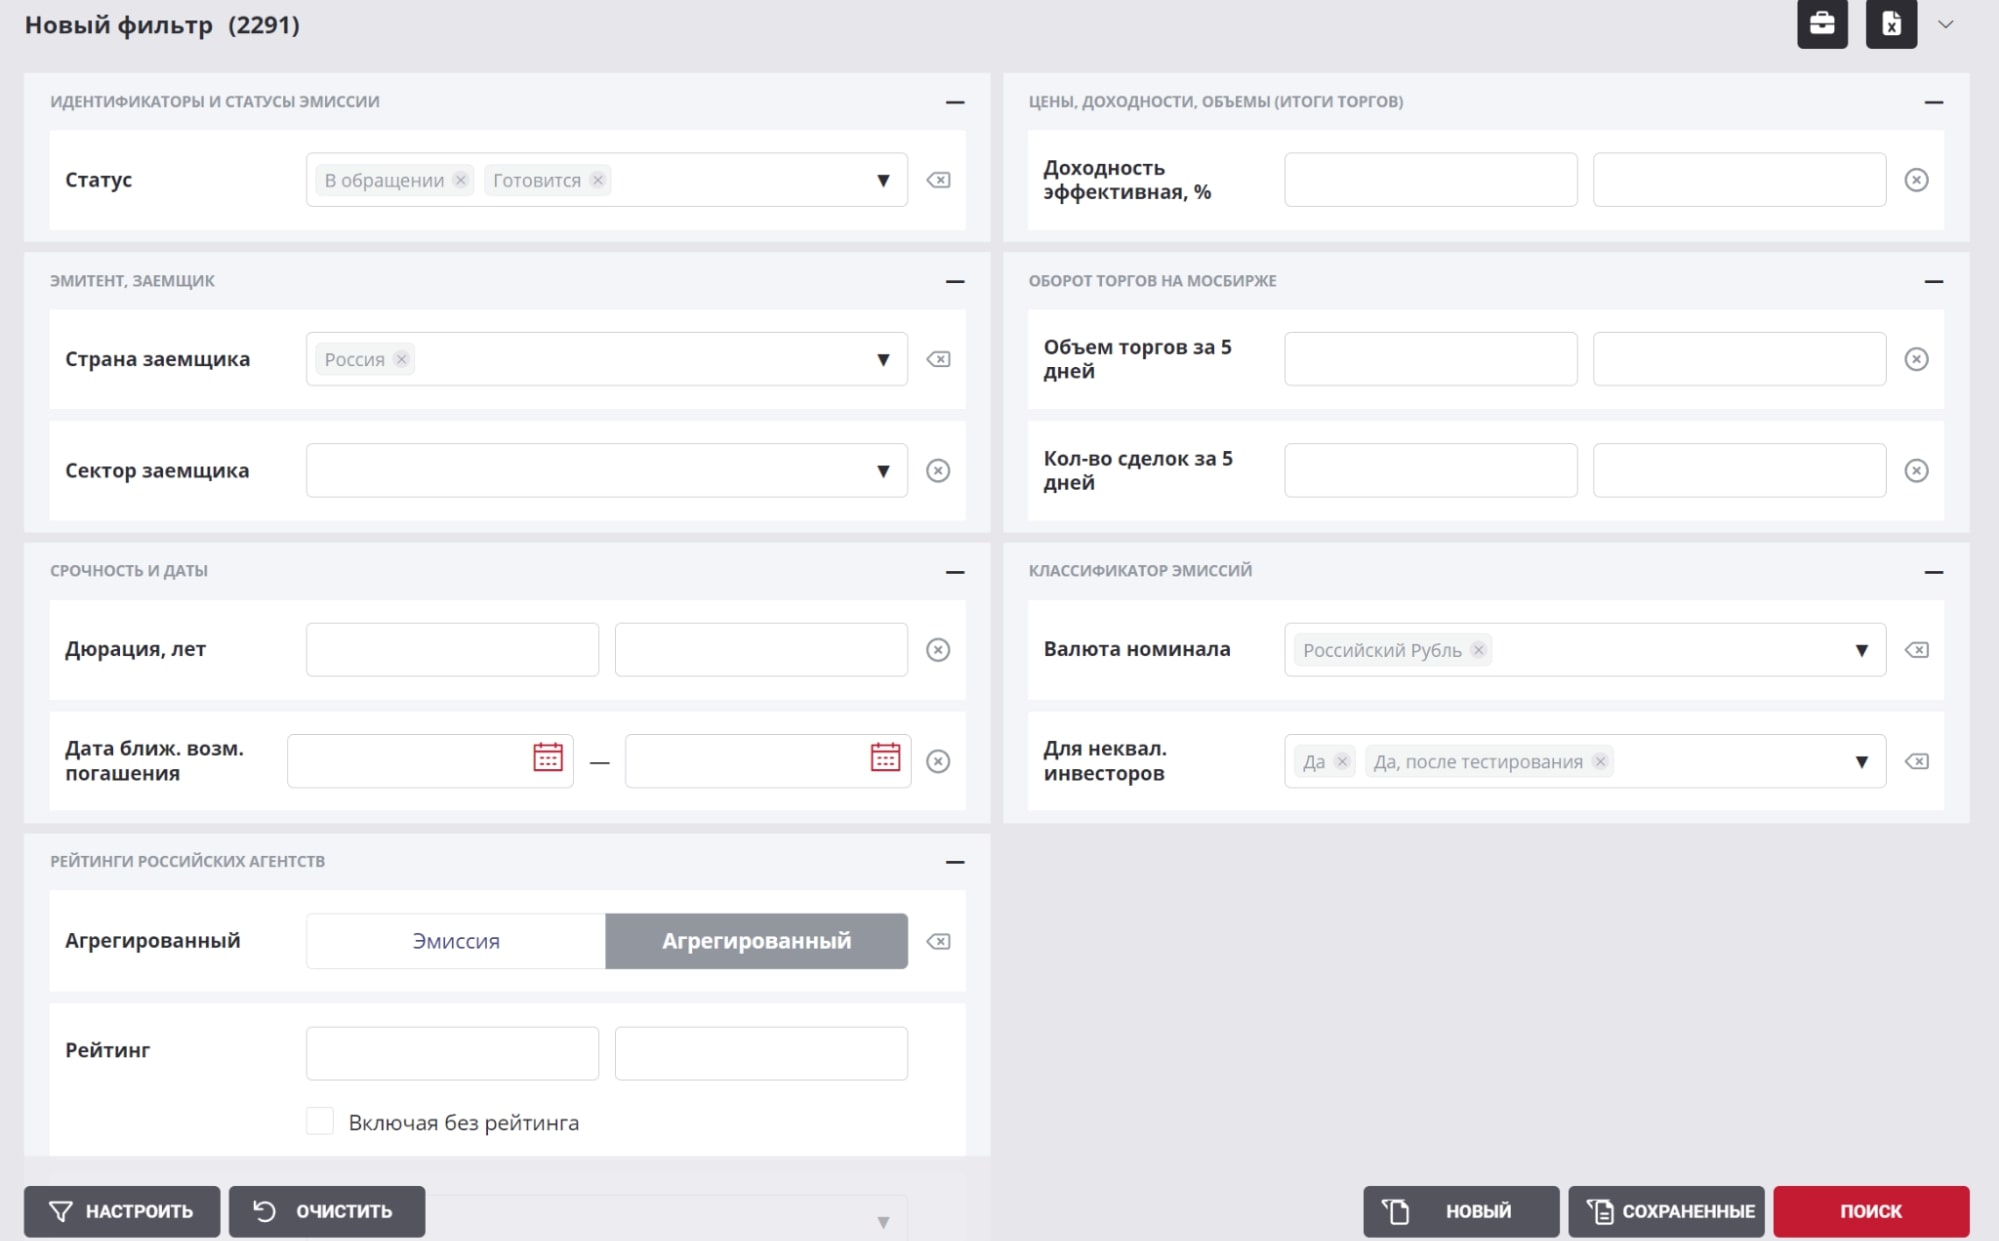Collapse Идентификаторы и статусы эмиссии section
Viewport: 1999px width, 1241px height.
955,102
